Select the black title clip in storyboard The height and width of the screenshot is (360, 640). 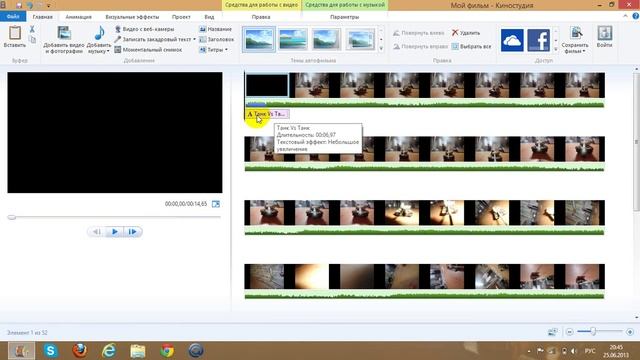coord(267,85)
